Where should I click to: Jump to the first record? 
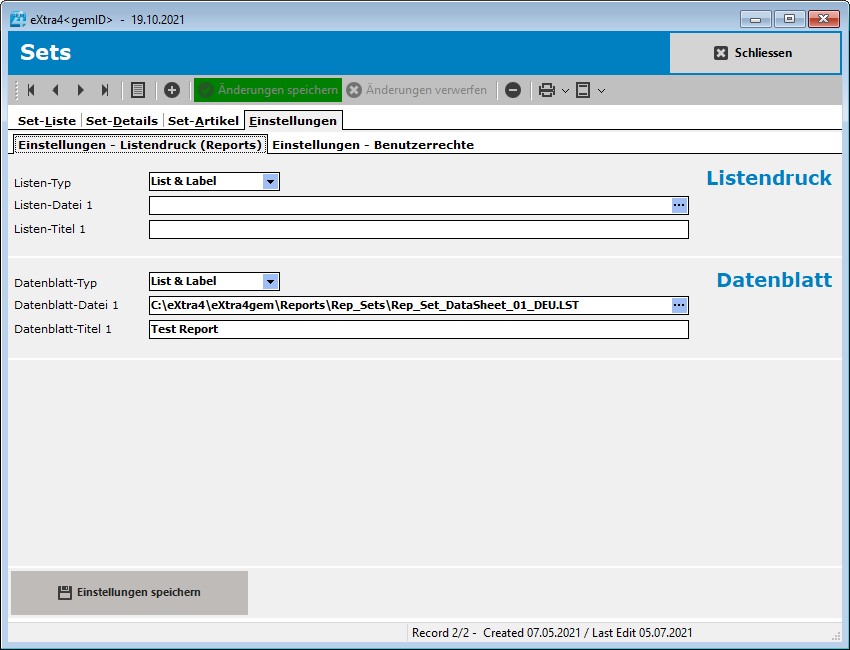point(31,90)
